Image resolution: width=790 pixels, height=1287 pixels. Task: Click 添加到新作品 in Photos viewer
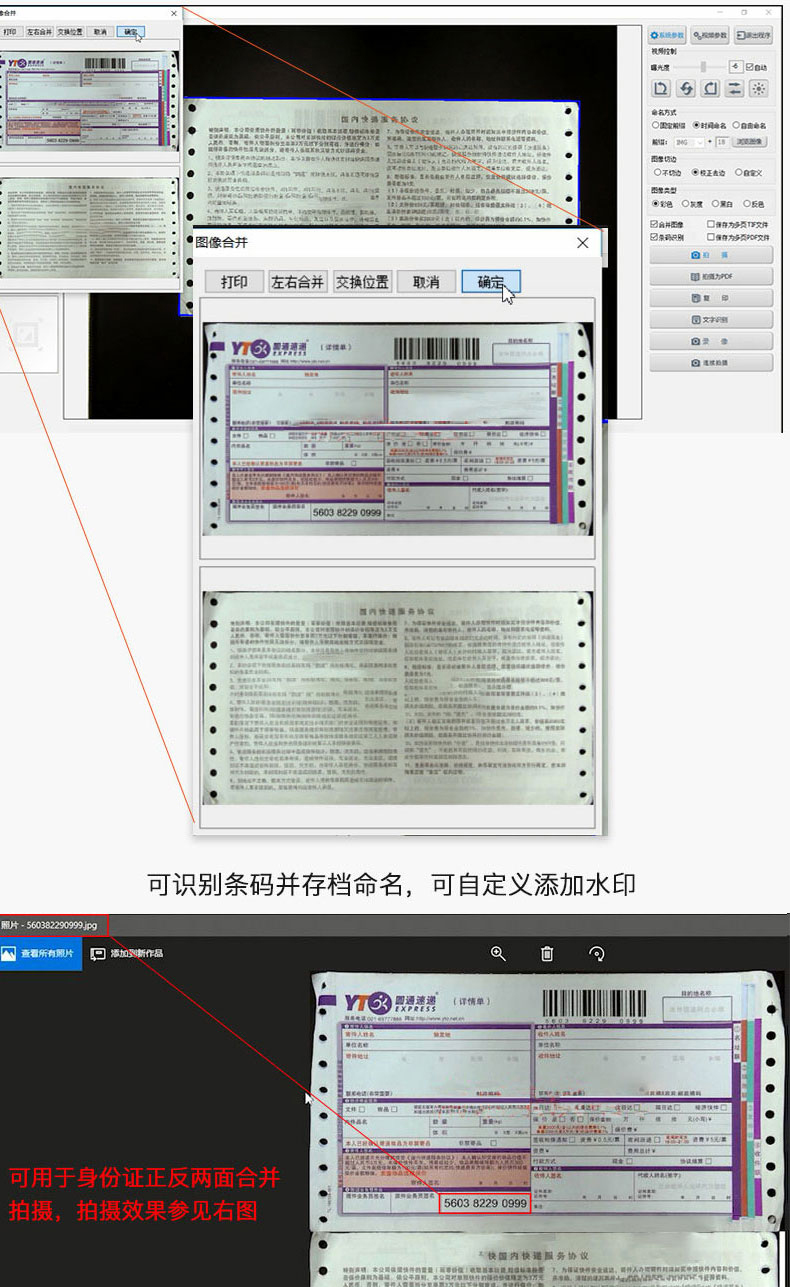tap(127, 954)
